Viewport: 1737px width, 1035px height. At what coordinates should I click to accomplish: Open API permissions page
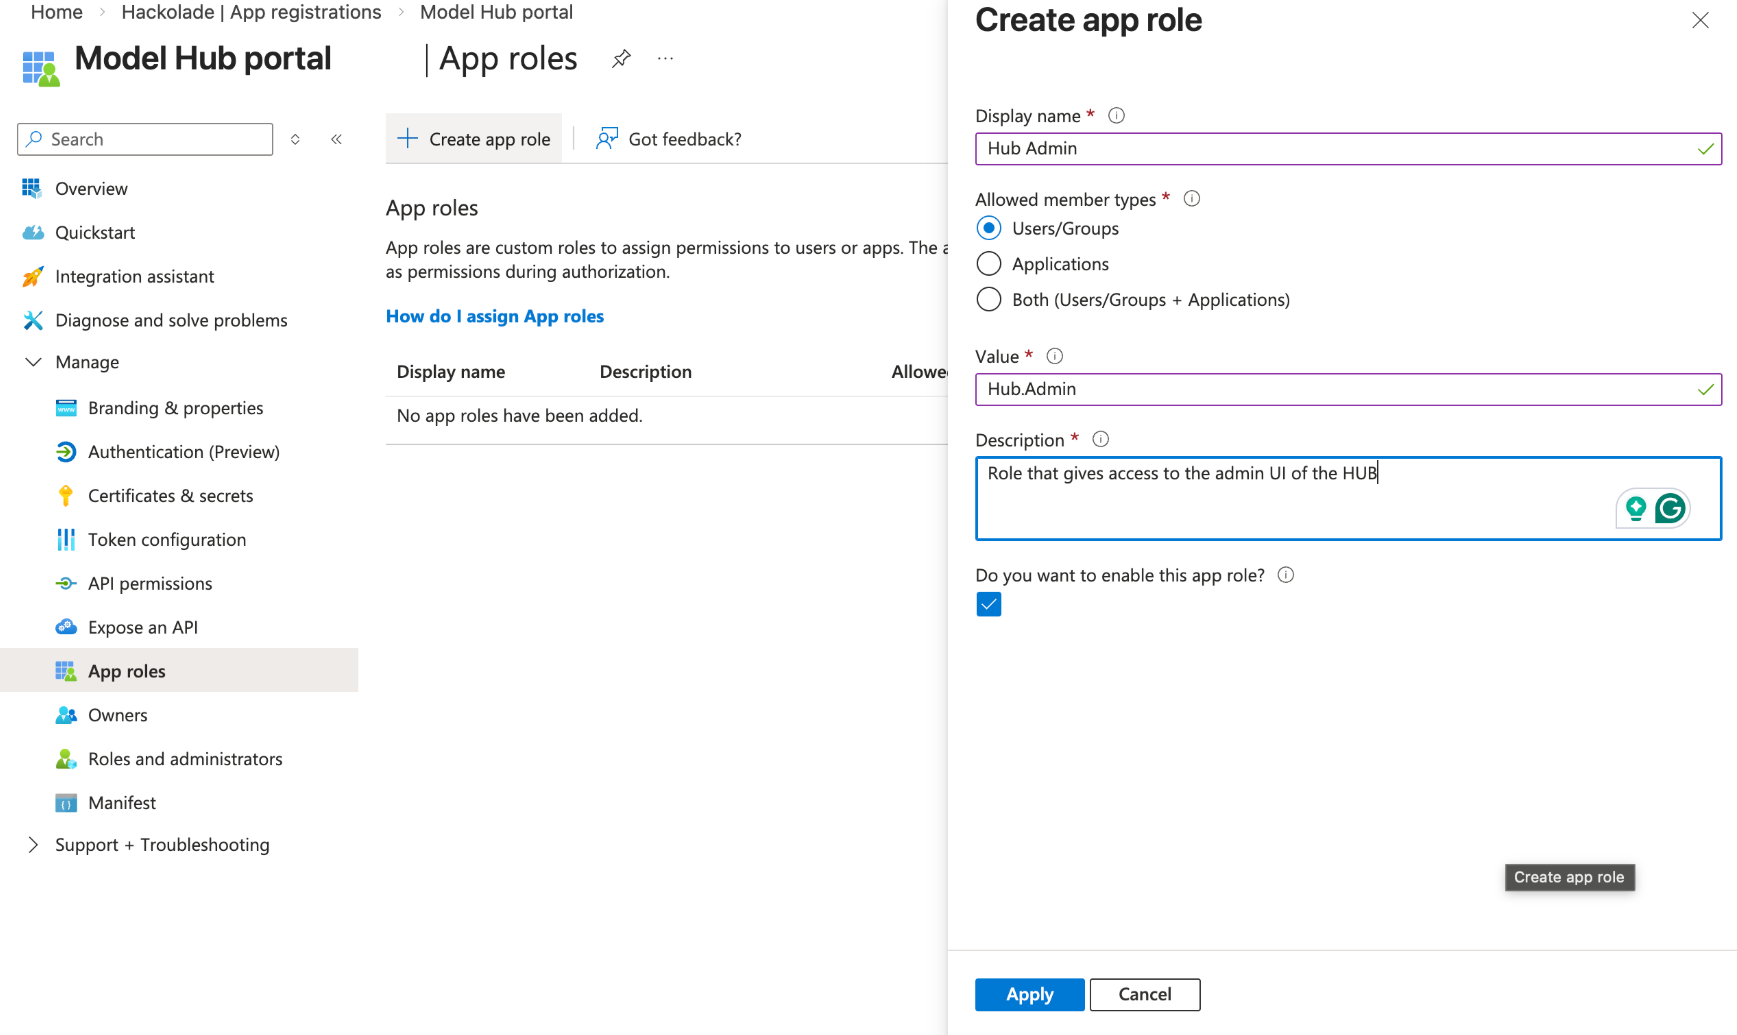click(x=150, y=583)
